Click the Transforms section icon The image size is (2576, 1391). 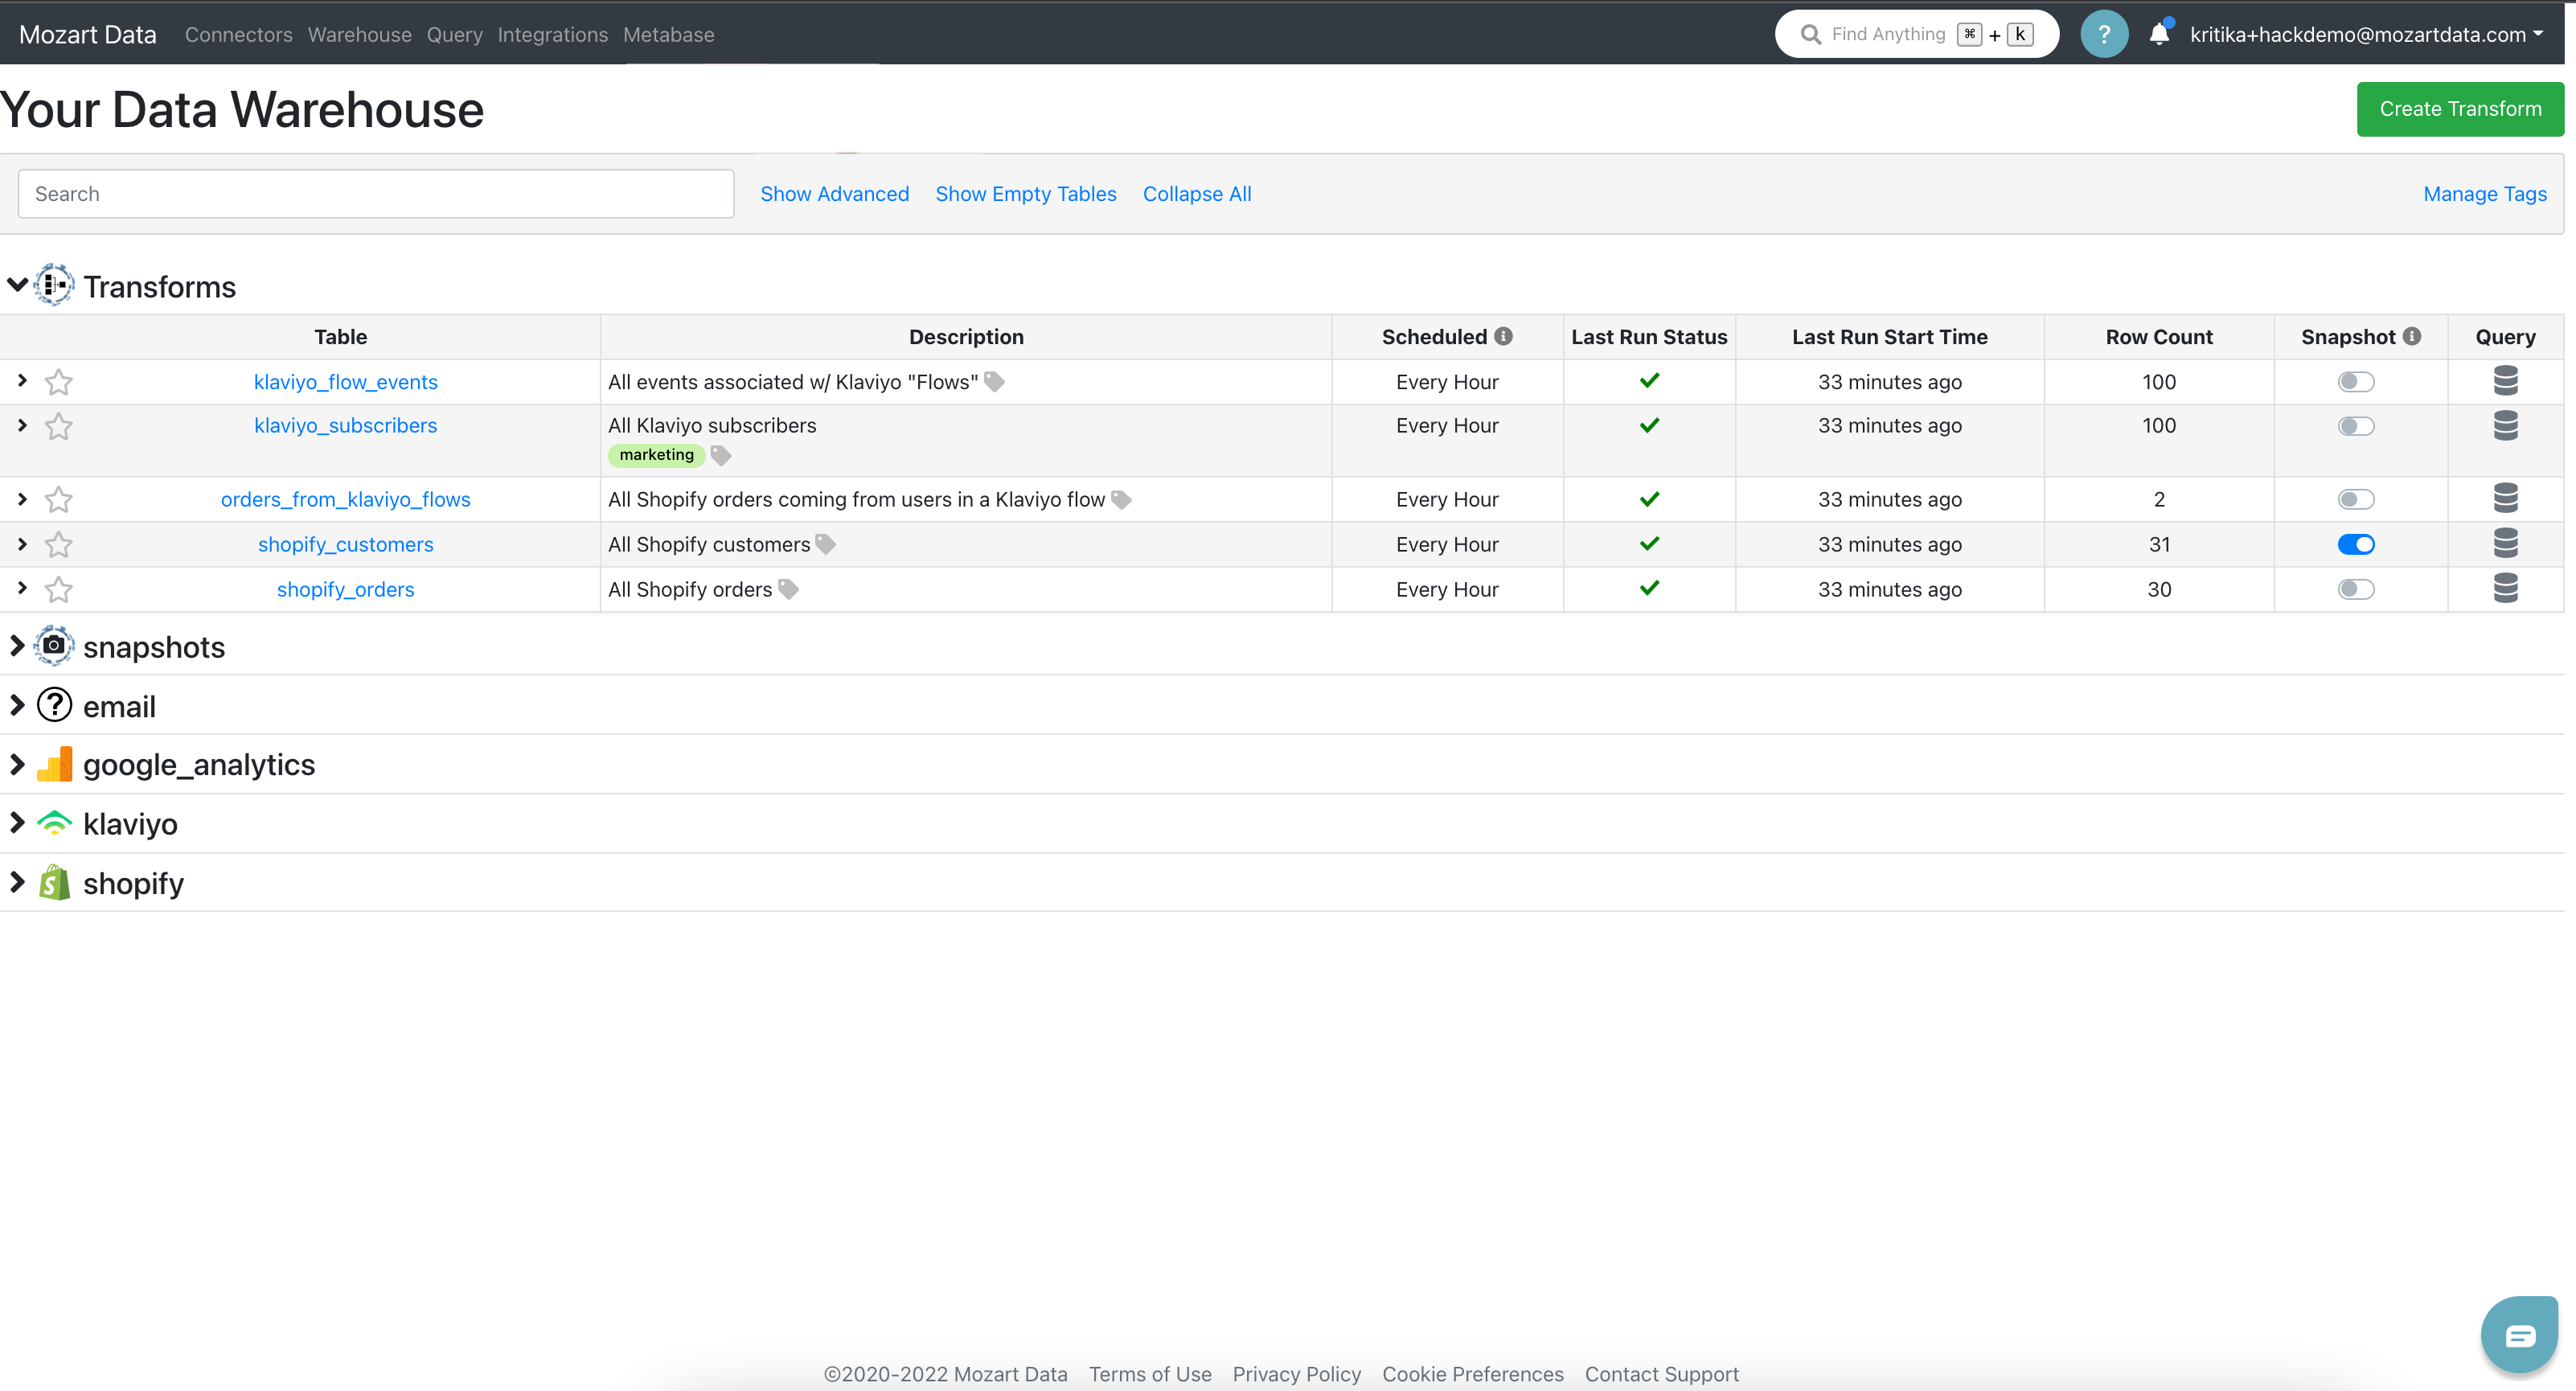[54, 285]
